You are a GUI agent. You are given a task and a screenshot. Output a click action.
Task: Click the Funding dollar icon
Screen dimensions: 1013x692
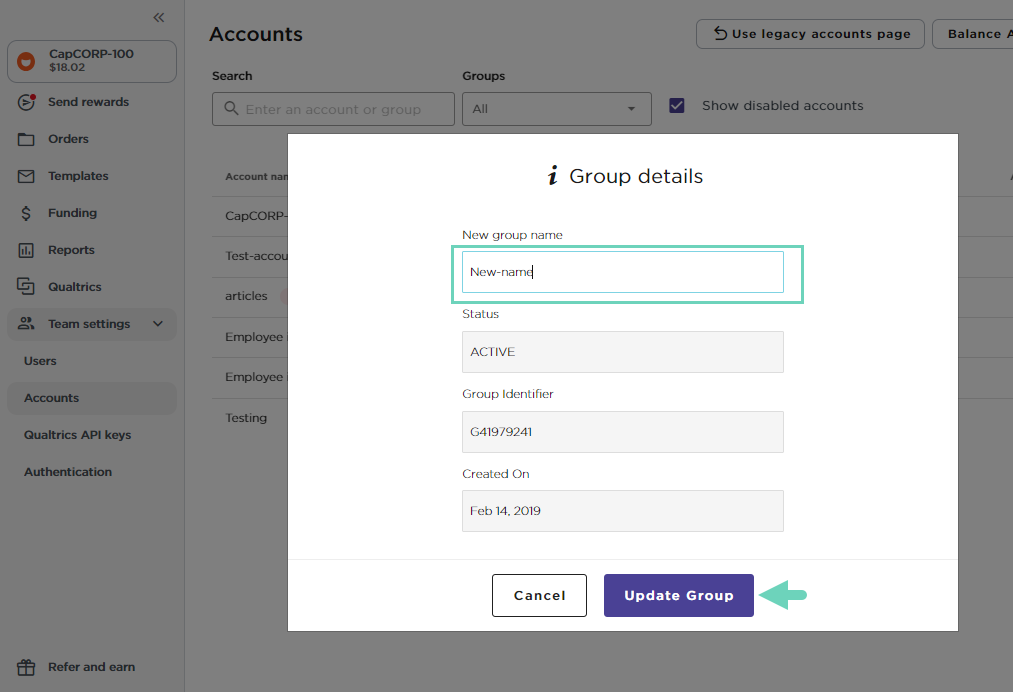click(x=27, y=213)
